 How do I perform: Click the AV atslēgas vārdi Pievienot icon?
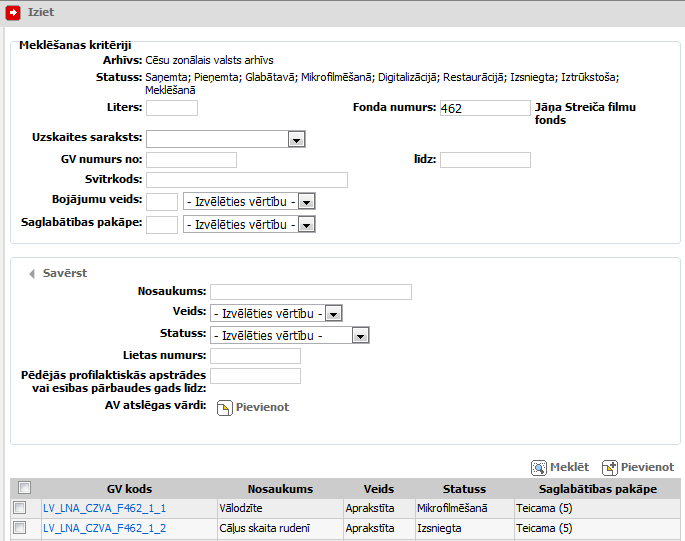coord(225,408)
